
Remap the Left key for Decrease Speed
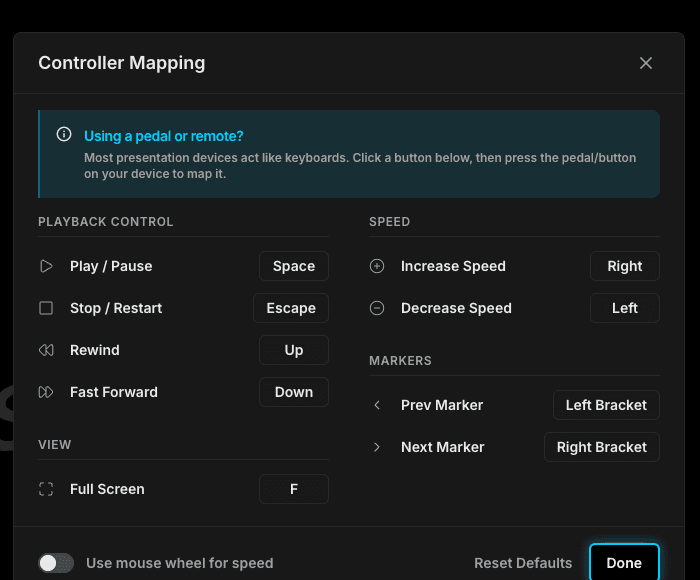coord(625,308)
